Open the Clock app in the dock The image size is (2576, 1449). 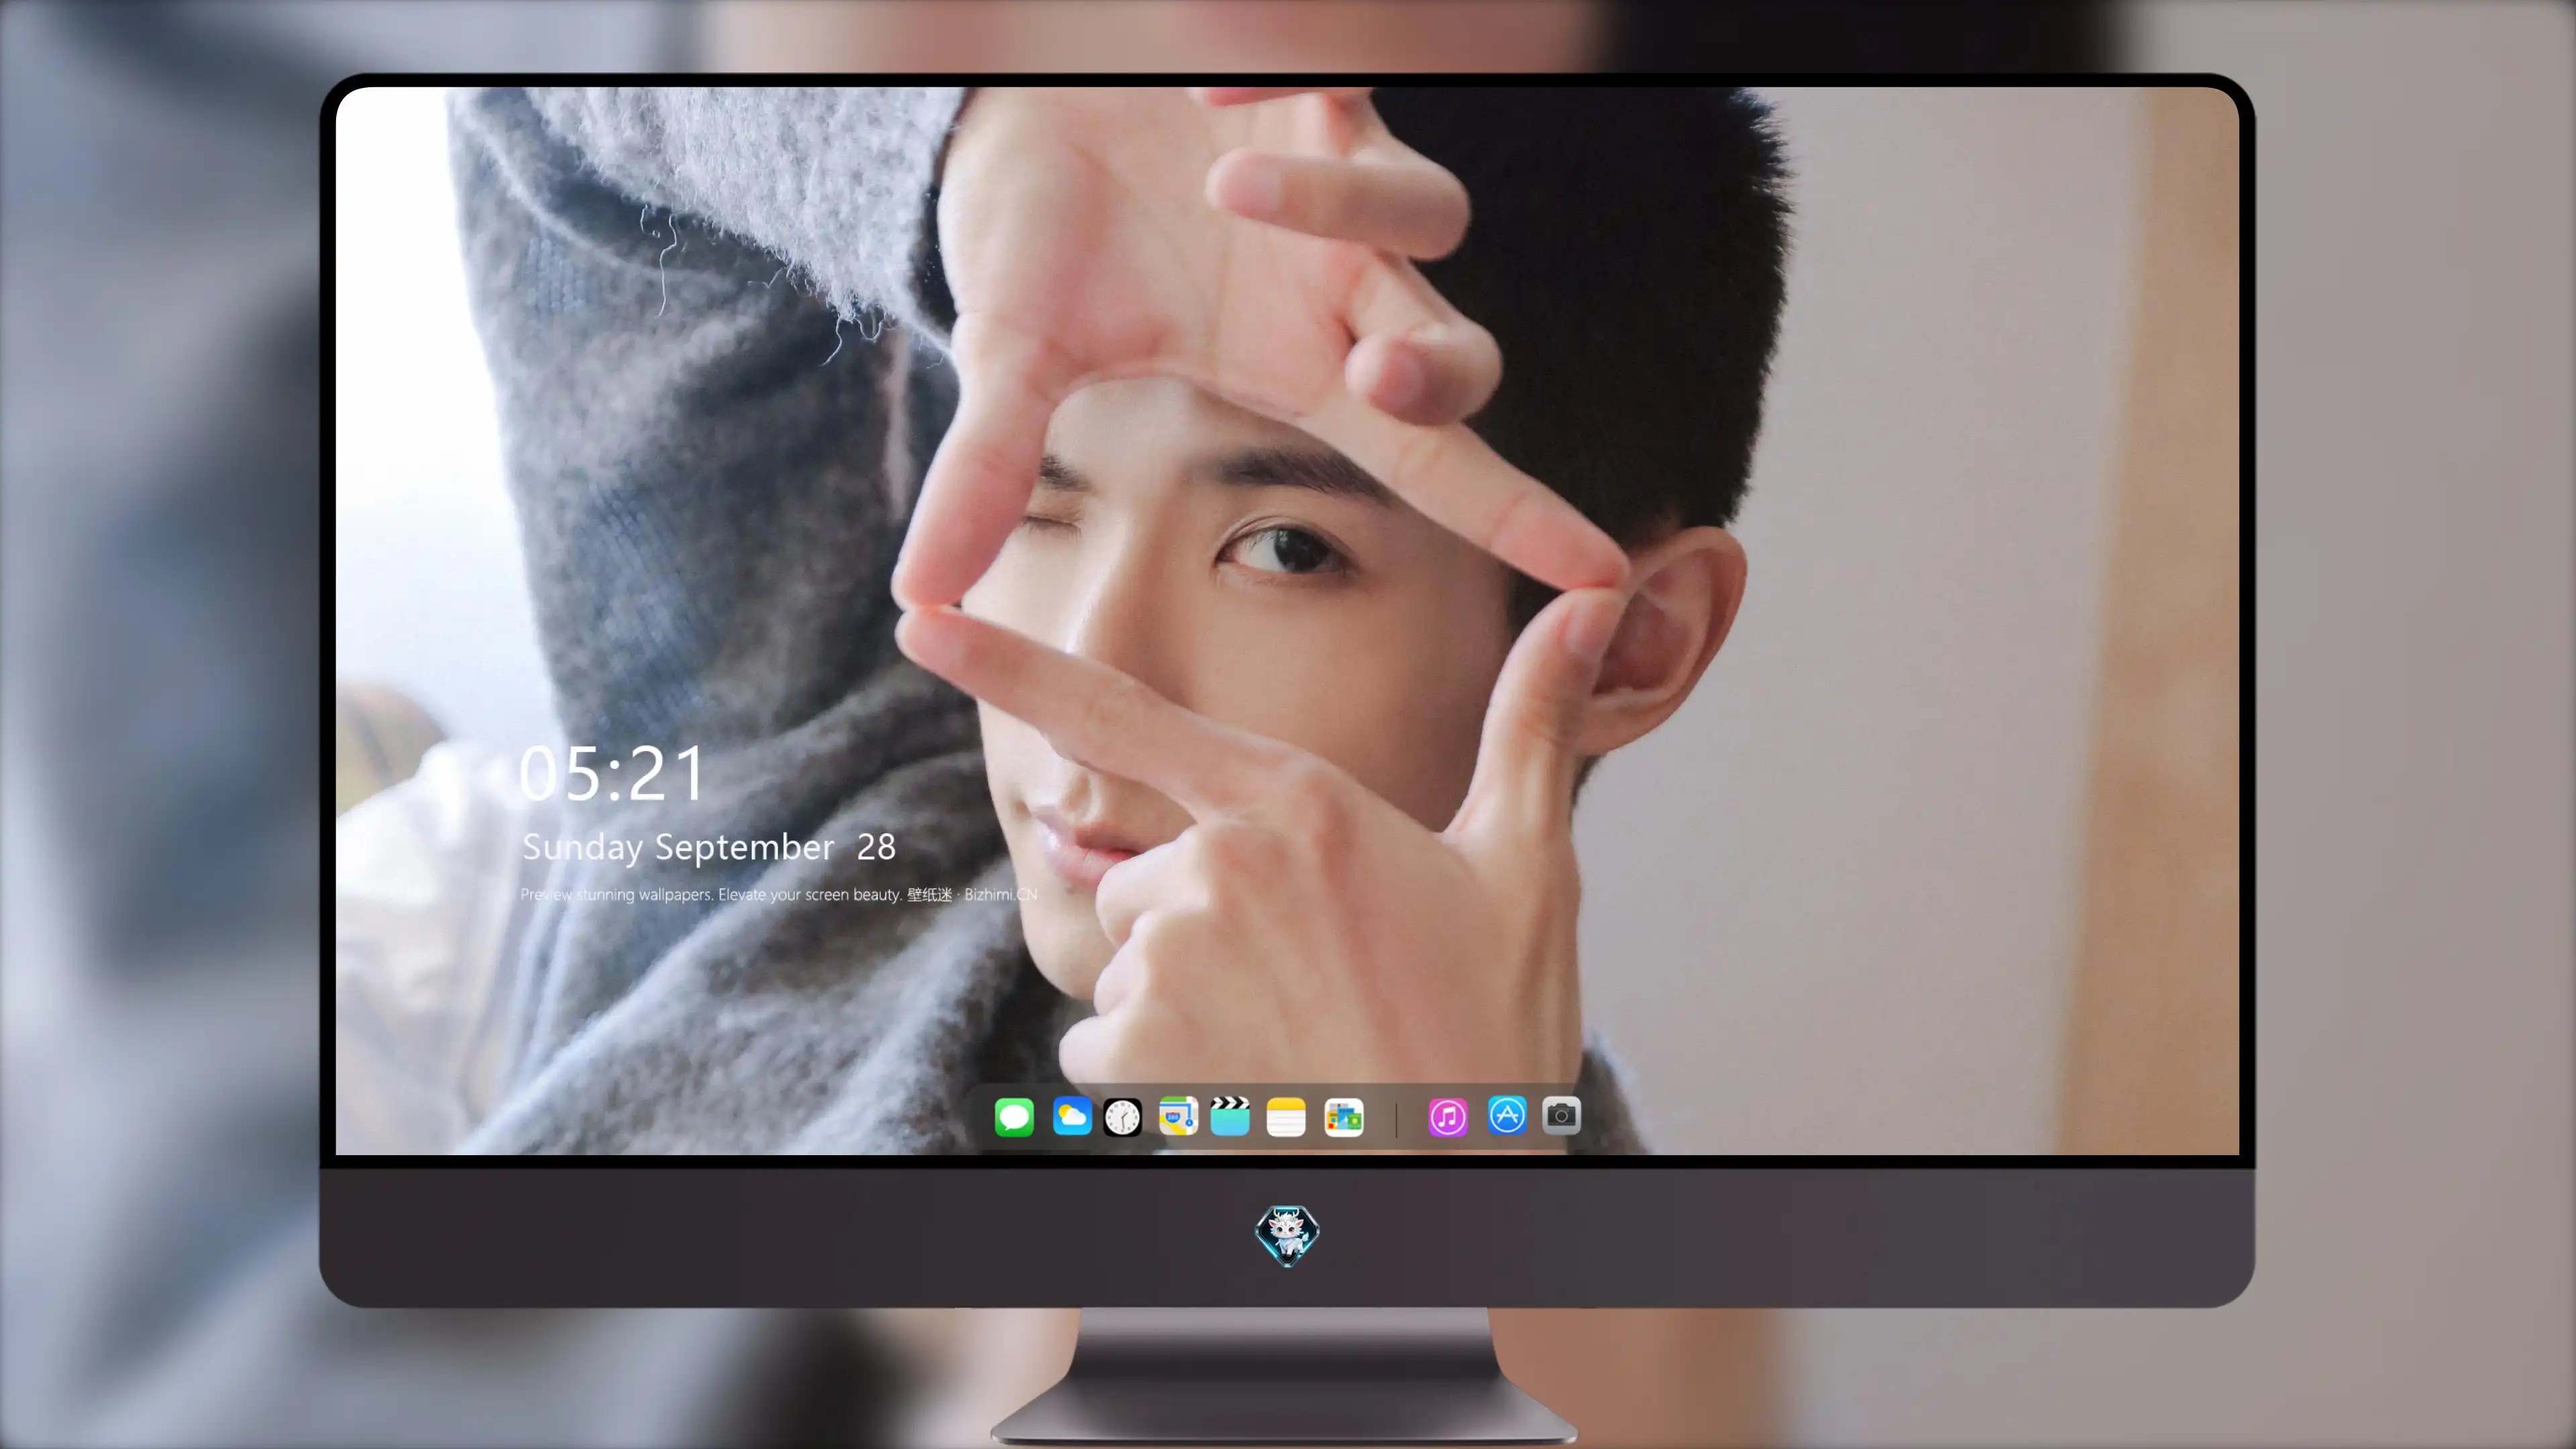1122,1116
